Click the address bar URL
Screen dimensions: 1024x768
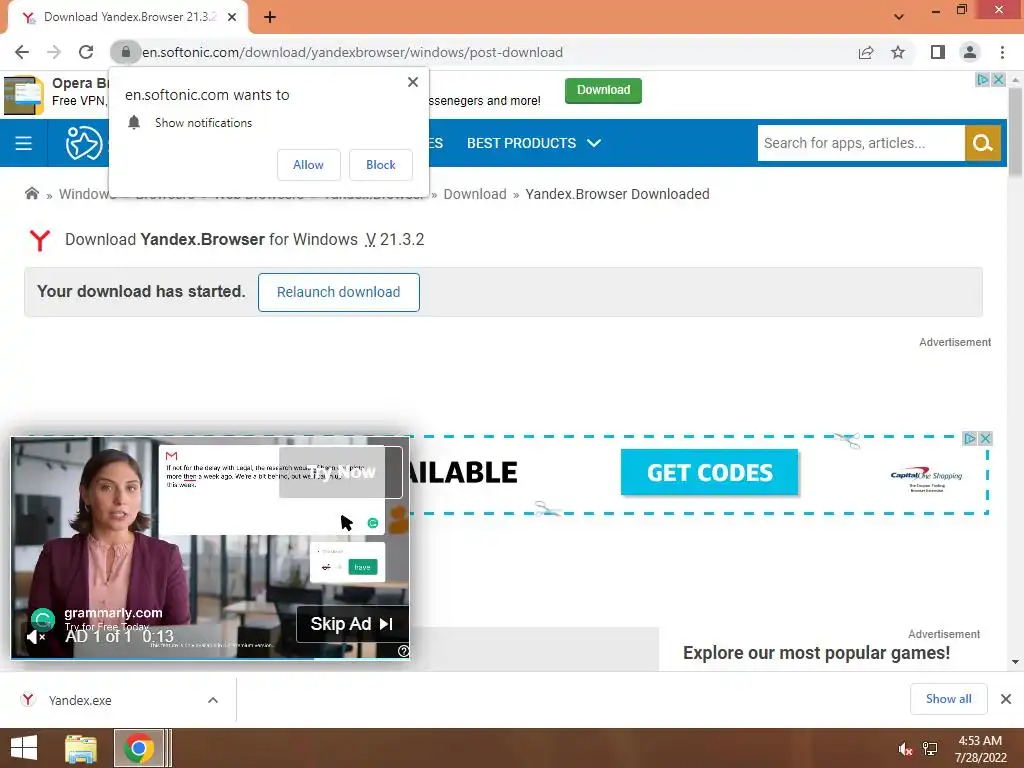coord(353,52)
